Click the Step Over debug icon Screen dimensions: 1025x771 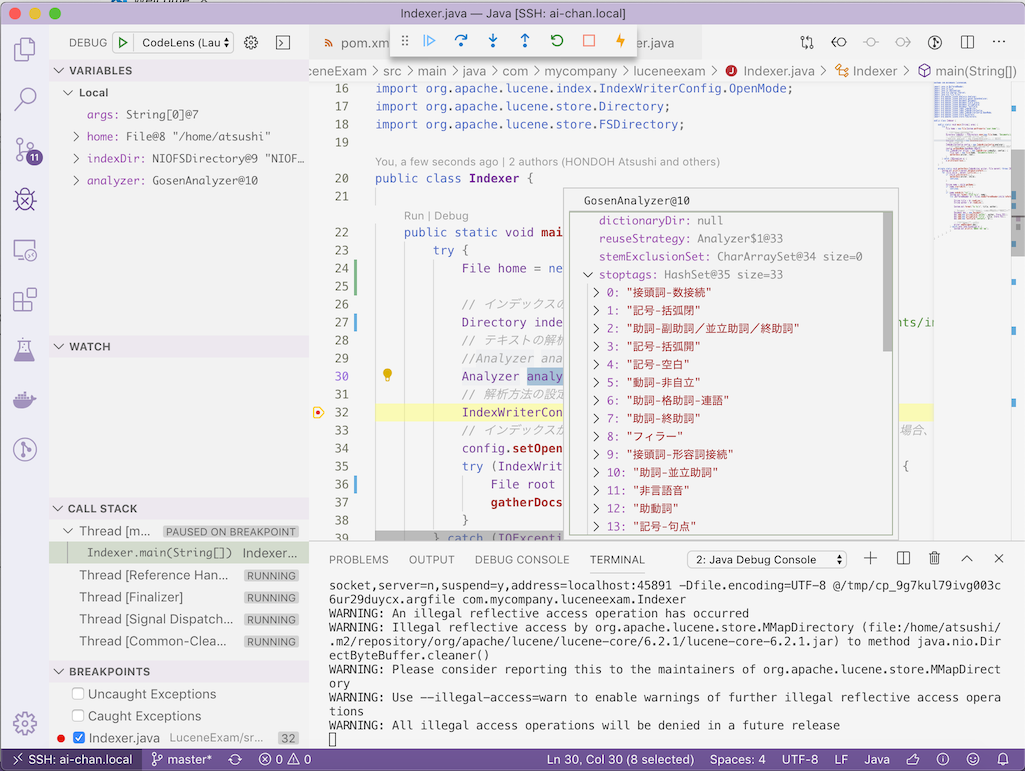pyautogui.click(x=461, y=41)
